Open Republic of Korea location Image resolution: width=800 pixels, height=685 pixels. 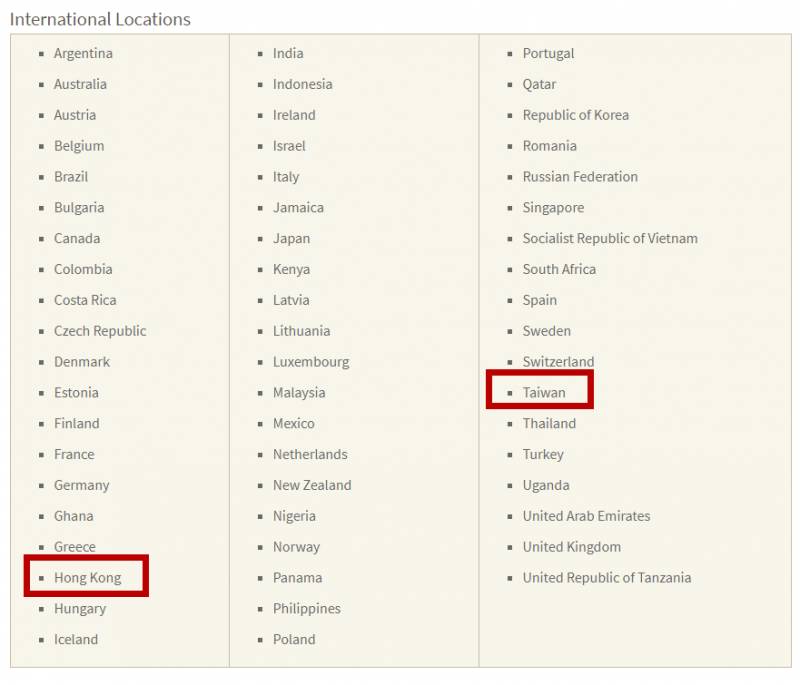575,116
